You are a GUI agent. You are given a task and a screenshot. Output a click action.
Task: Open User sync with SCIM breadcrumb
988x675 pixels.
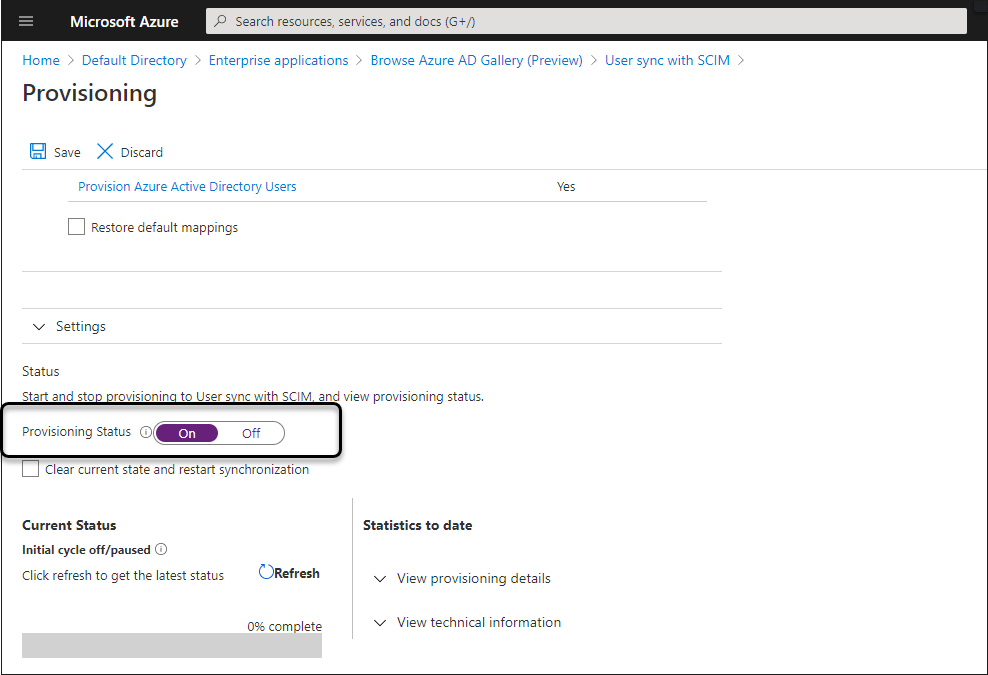click(x=667, y=61)
